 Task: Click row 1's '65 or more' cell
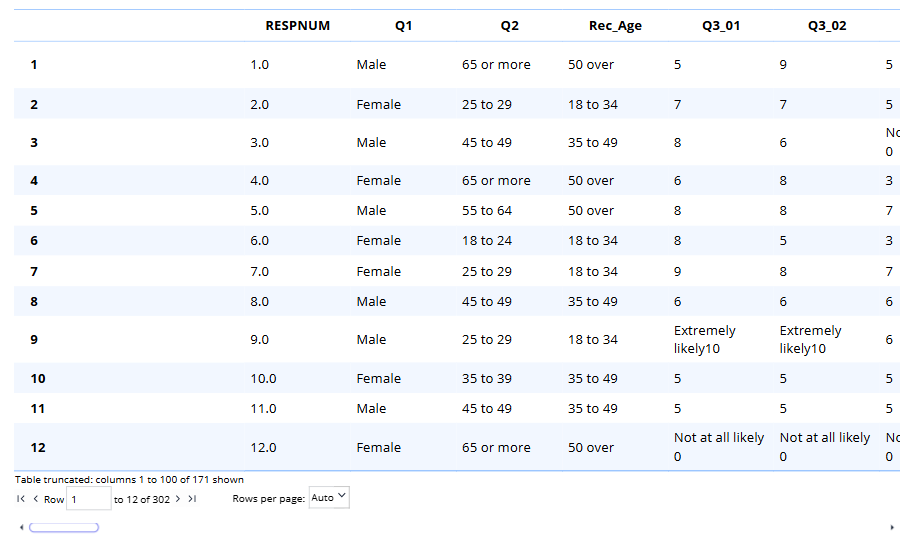click(x=496, y=65)
